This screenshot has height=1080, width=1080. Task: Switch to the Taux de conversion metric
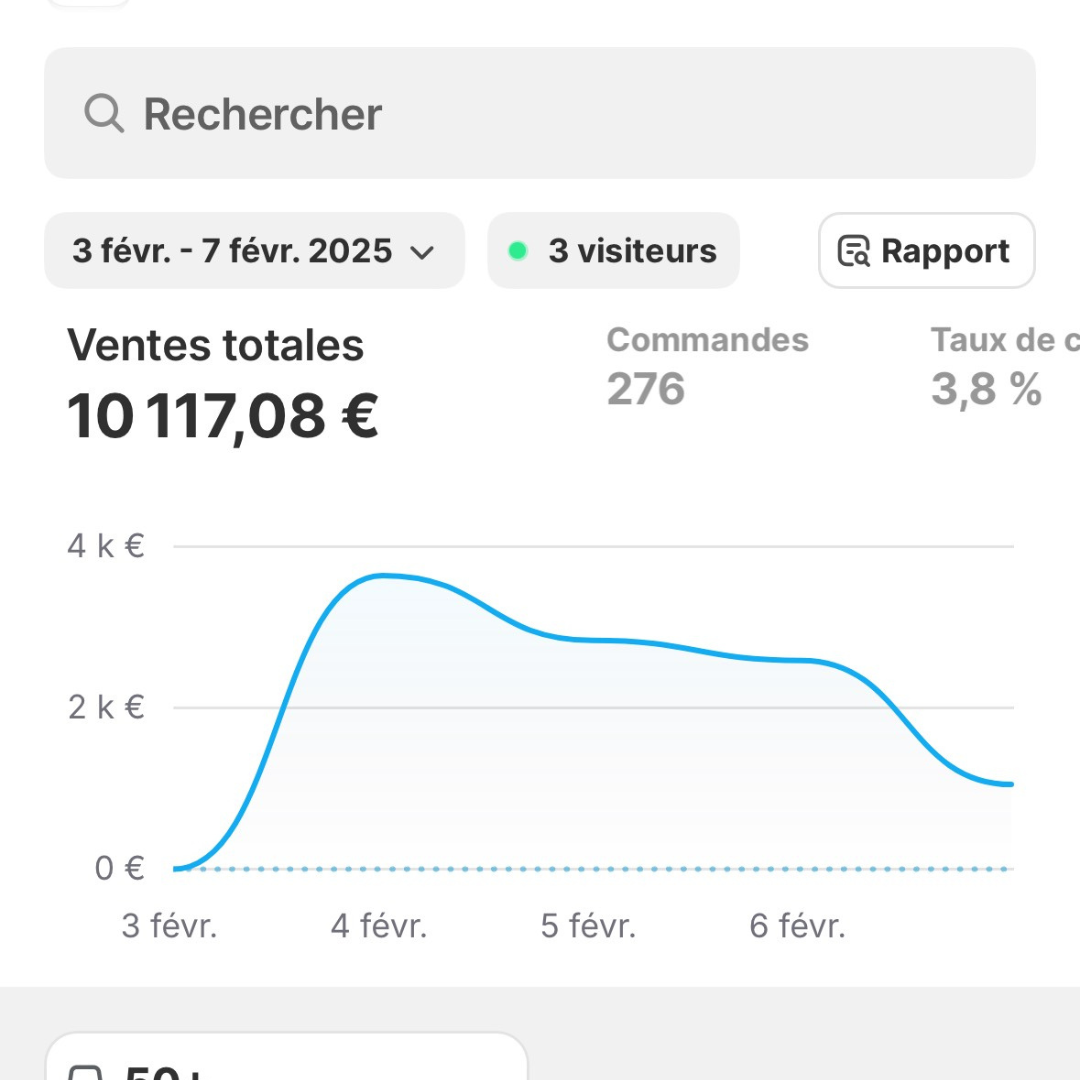[1005, 340]
